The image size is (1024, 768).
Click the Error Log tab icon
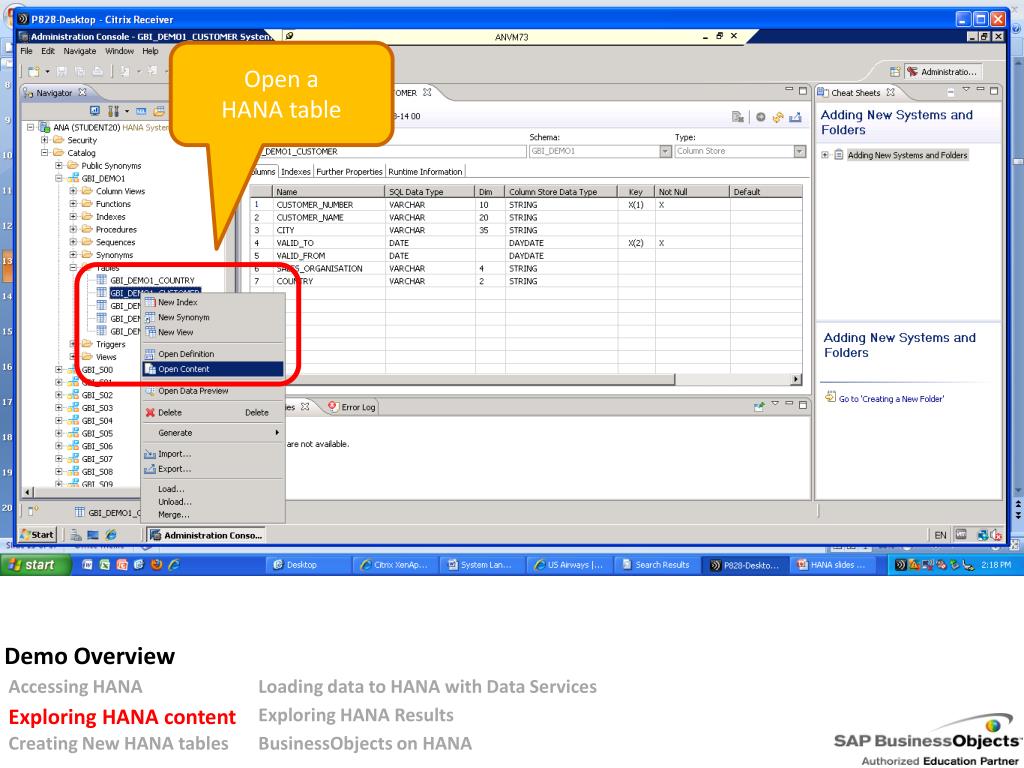pyautogui.click(x=333, y=407)
